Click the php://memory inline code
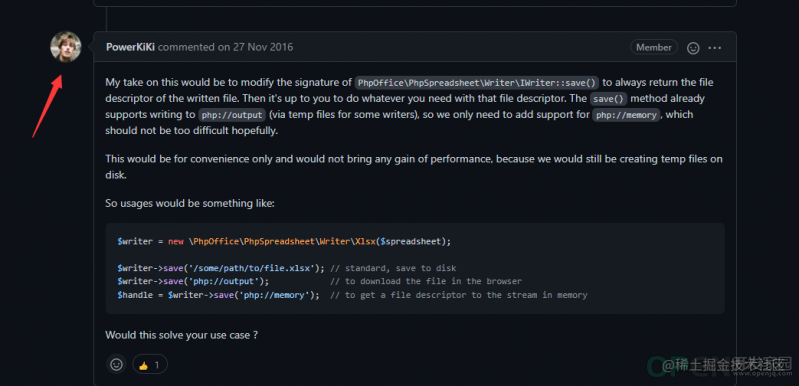 [626, 115]
